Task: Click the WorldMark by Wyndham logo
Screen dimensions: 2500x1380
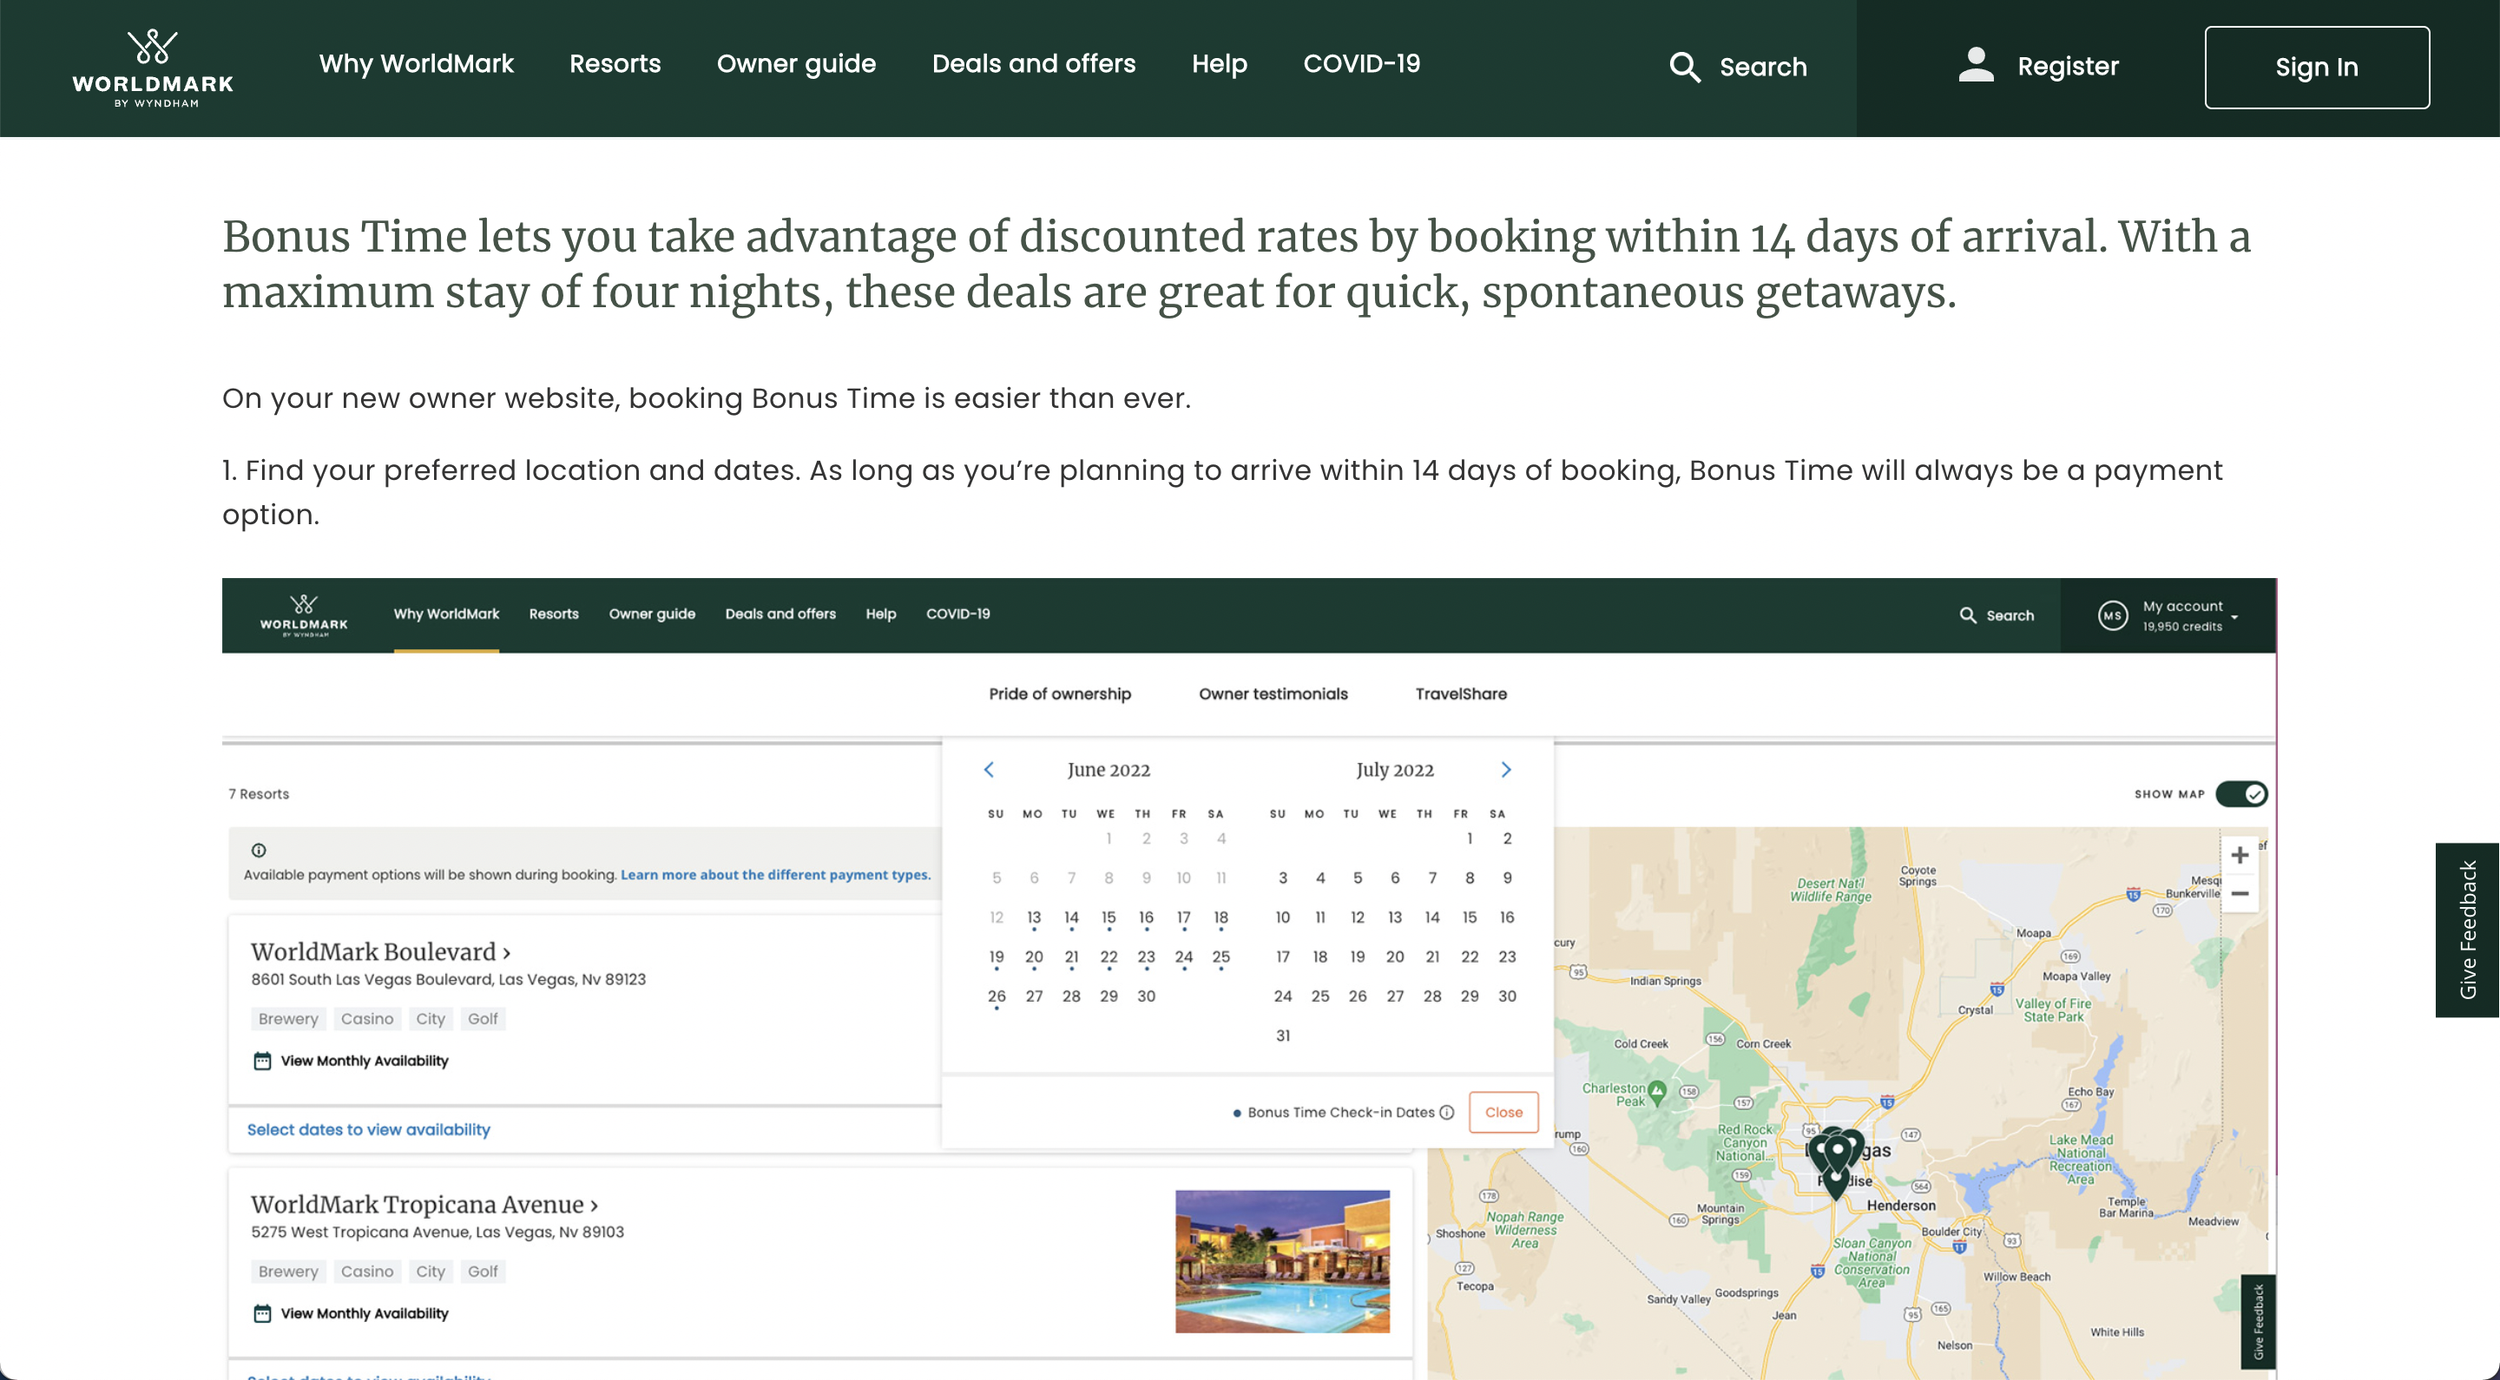Action: click(x=153, y=68)
